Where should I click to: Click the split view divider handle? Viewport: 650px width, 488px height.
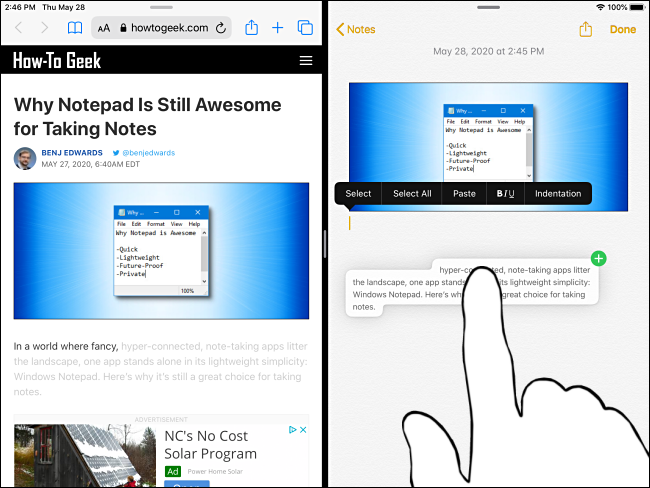pyautogui.click(x=325, y=244)
